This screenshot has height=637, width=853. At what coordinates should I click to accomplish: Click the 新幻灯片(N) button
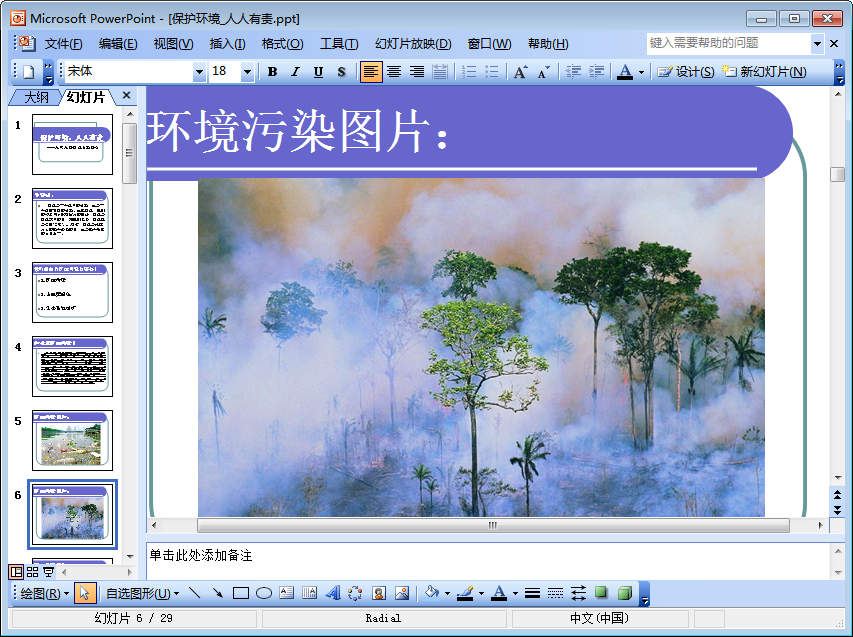coord(764,72)
